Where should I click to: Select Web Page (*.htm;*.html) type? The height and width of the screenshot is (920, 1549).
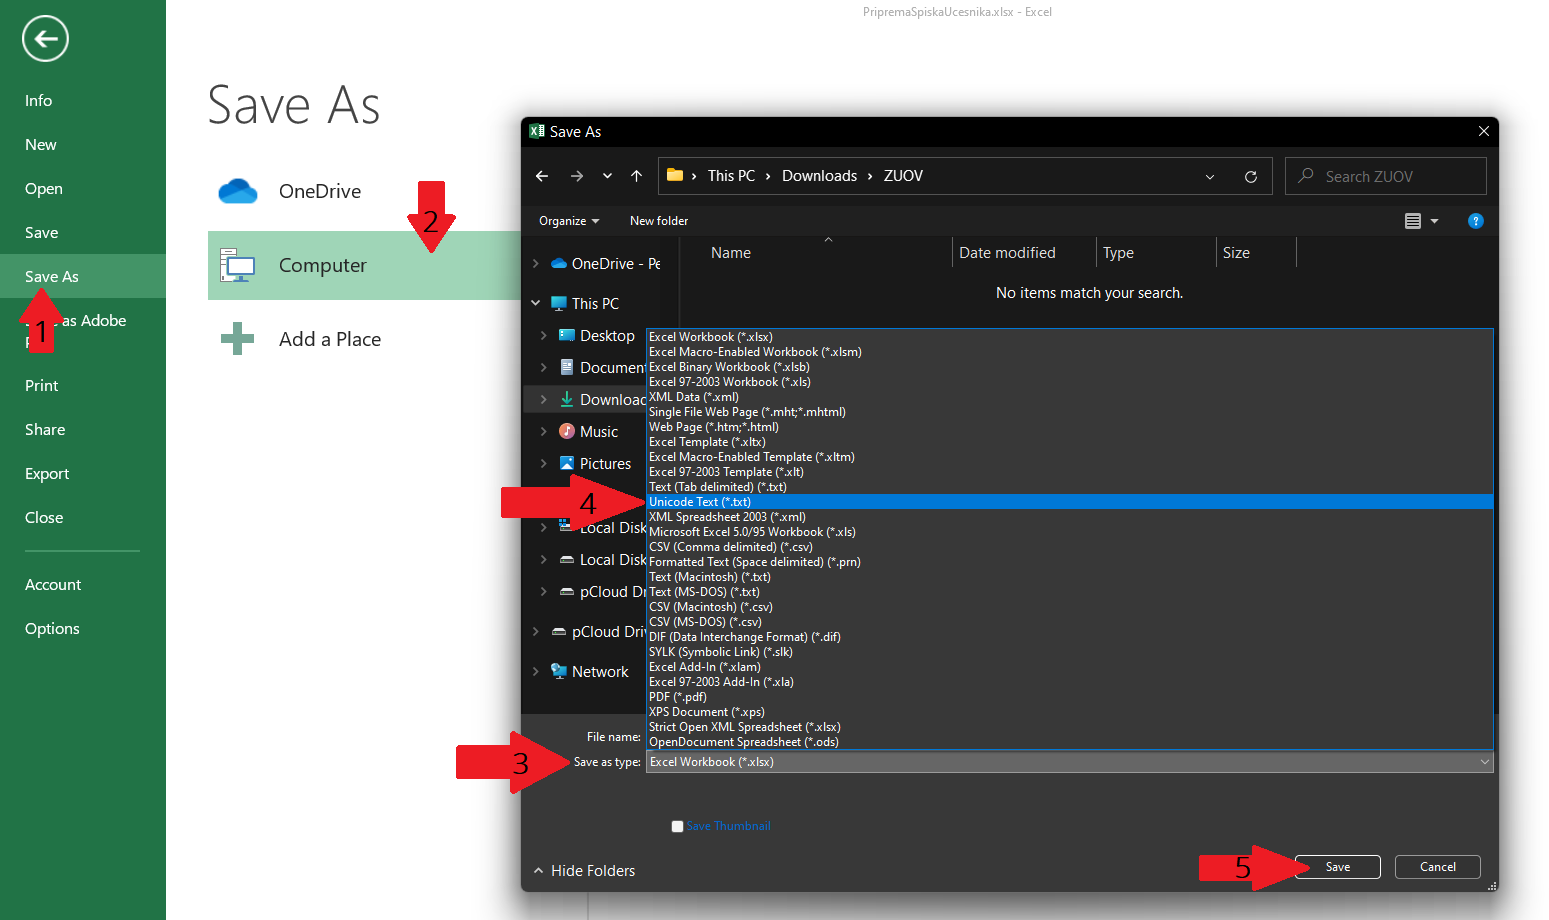tap(1070, 427)
